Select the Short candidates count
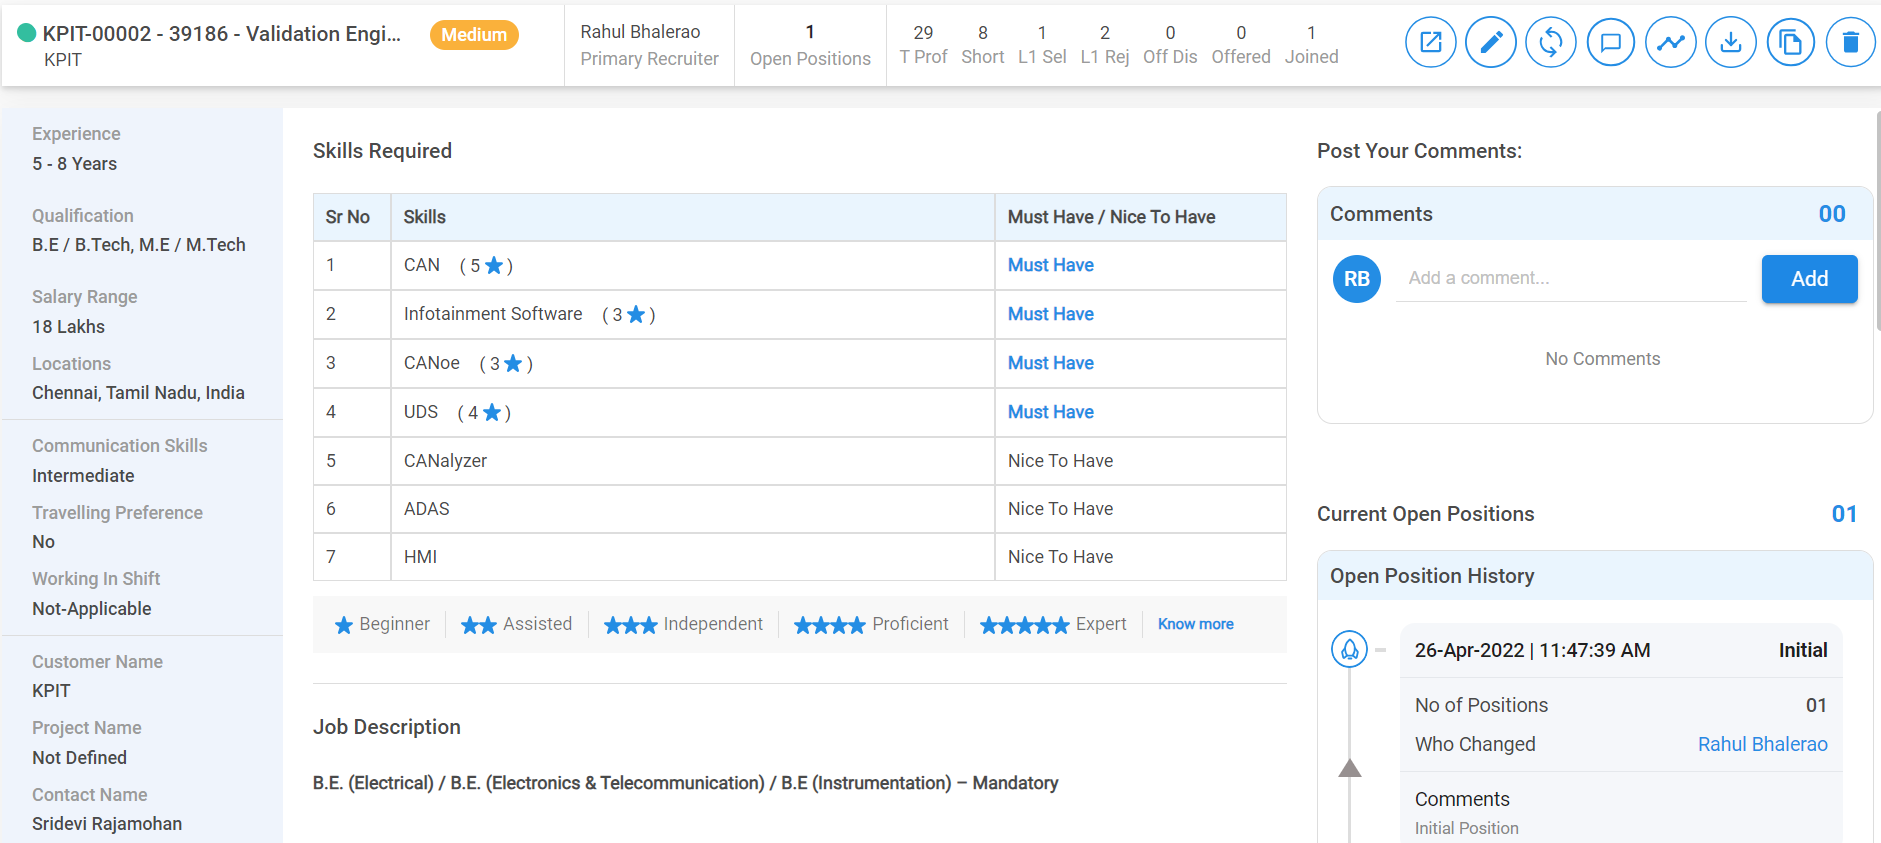Screen dimensions: 1881x843 982,34
